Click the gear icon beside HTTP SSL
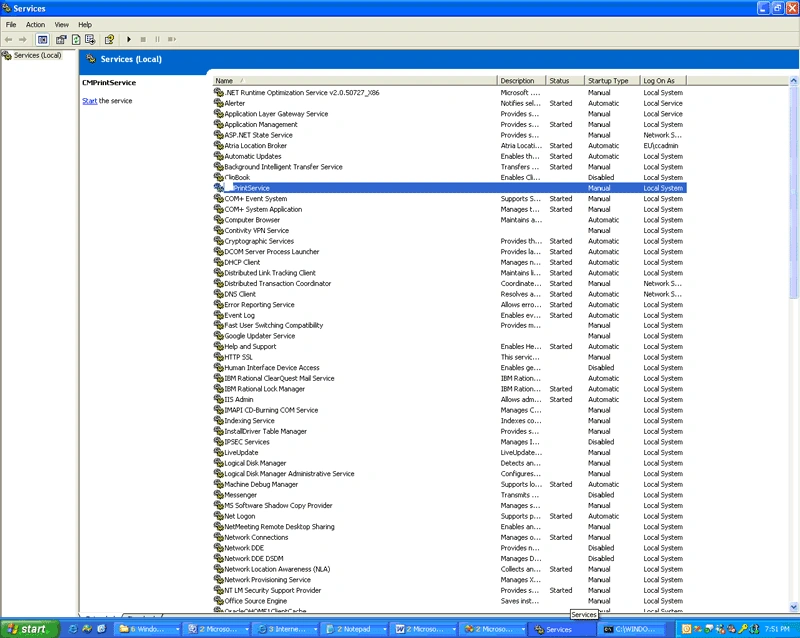The width and height of the screenshot is (800, 638). tap(218, 357)
